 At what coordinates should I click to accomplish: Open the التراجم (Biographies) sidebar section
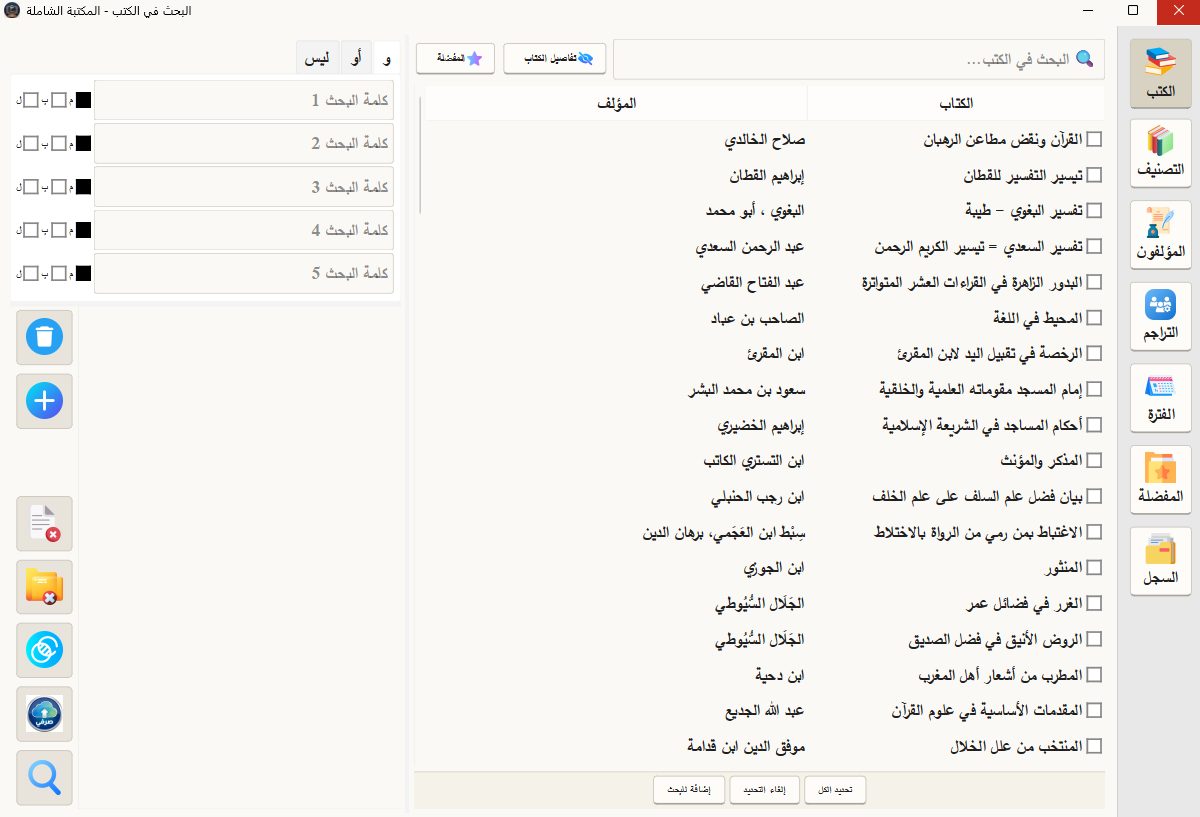coord(1160,317)
